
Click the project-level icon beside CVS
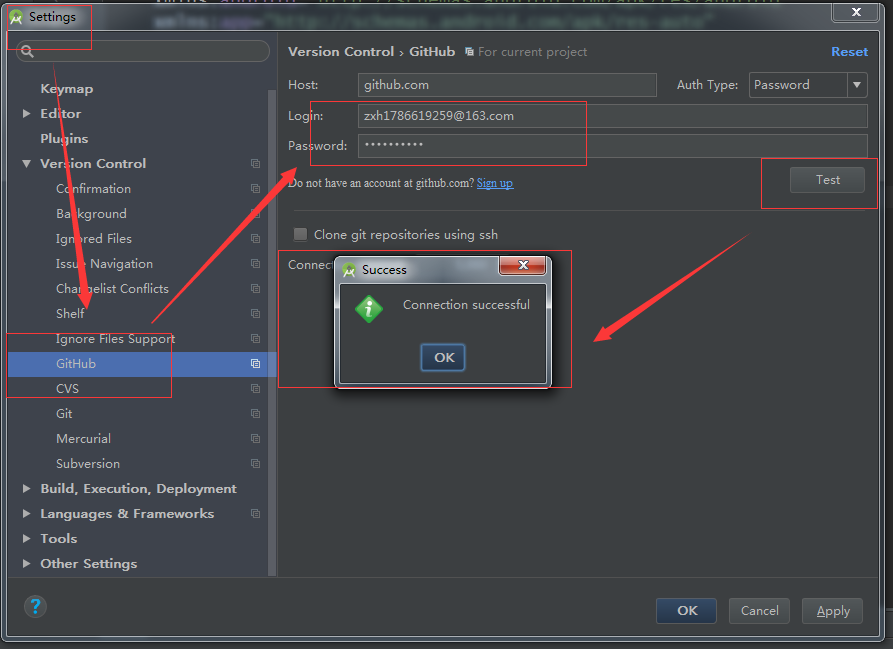pyautogui.click(x=255, y=389)
